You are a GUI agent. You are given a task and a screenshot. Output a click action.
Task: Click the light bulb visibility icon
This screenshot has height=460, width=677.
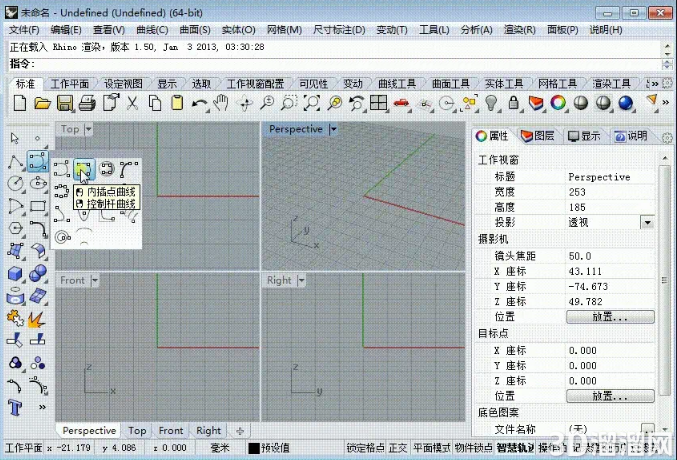coord(491,103)
